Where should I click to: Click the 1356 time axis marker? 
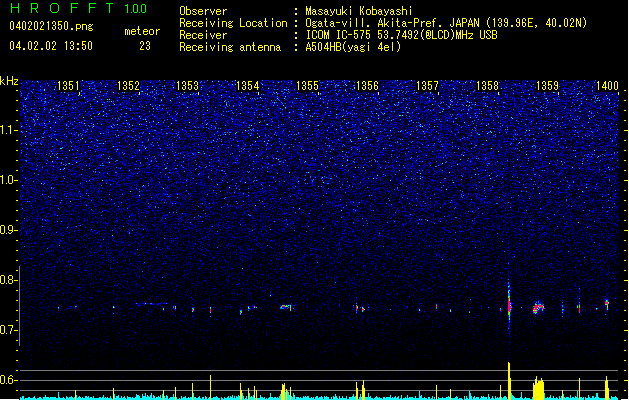click(367, 86)
